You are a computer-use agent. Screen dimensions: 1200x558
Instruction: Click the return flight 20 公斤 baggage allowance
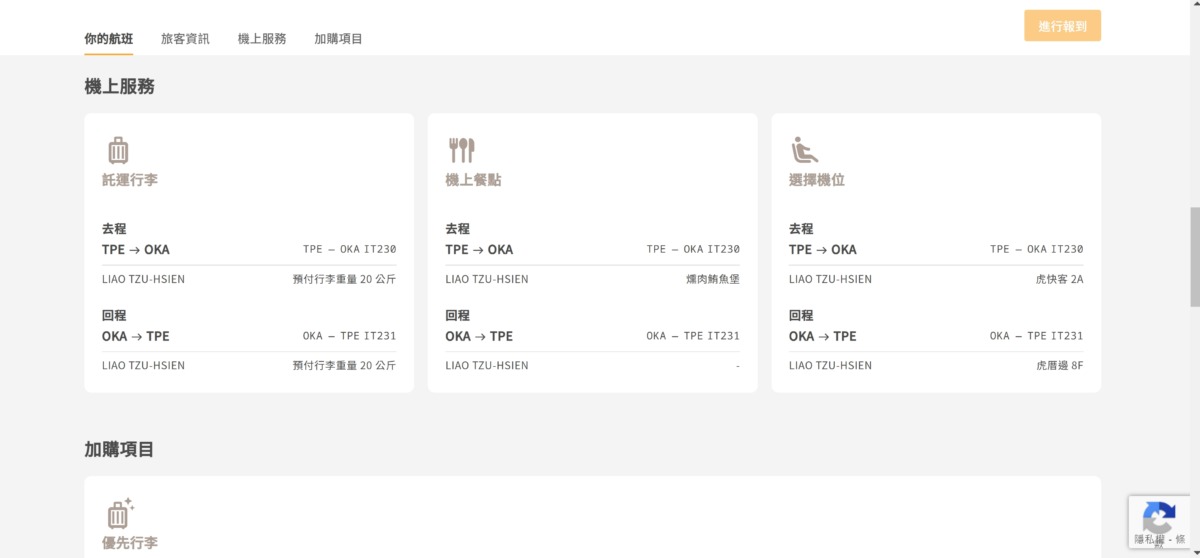point(344,366)
